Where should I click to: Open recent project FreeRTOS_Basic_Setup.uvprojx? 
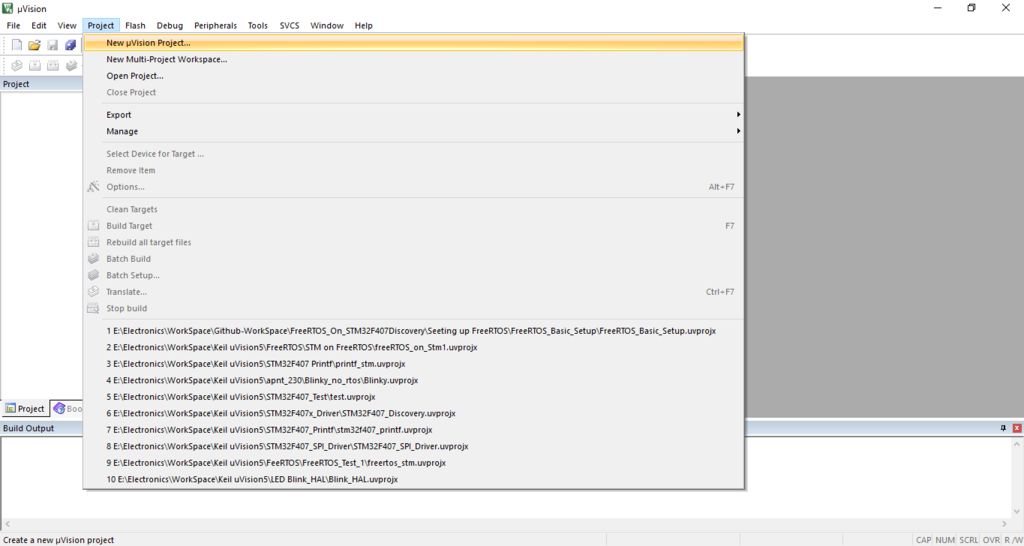coord(413,331)
